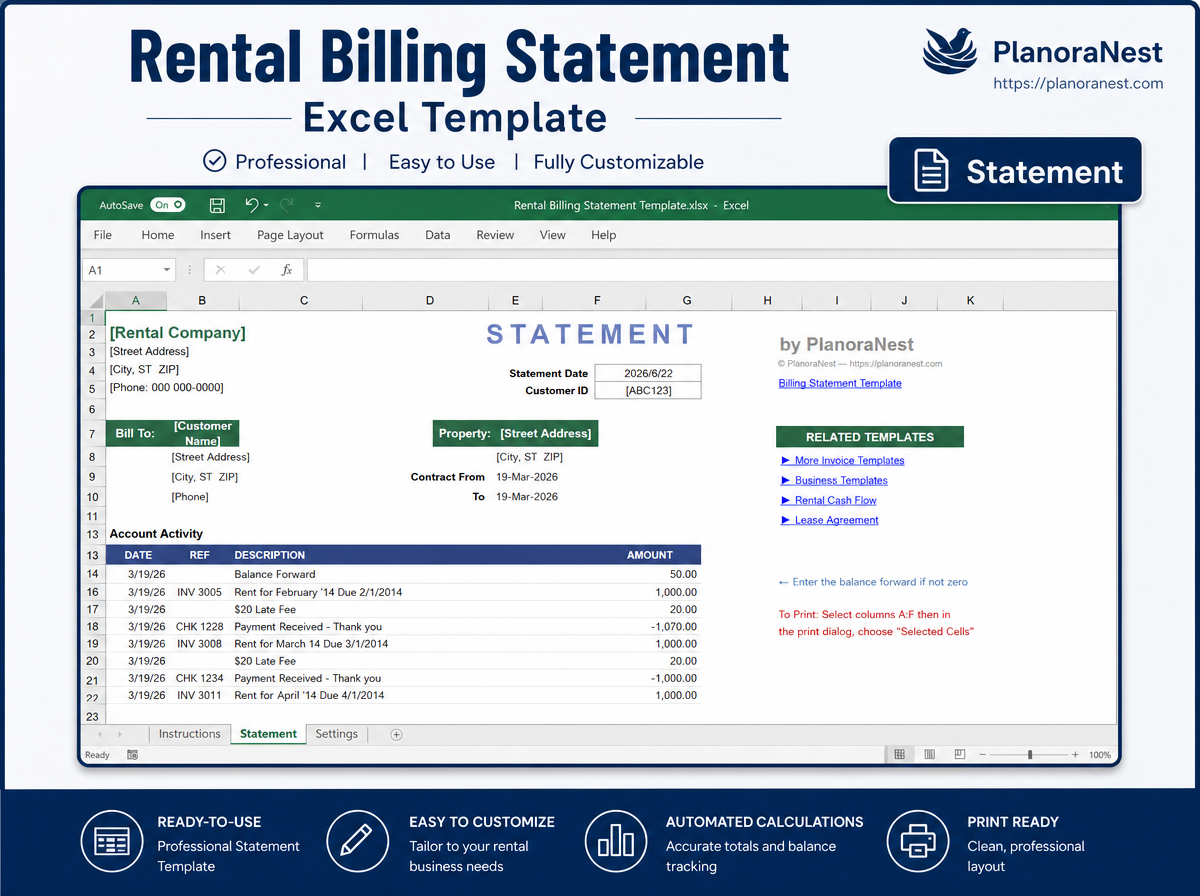Switch to the Statement sheet tab
Screen dimensions: 1200x896
click(x=268, y=734)
